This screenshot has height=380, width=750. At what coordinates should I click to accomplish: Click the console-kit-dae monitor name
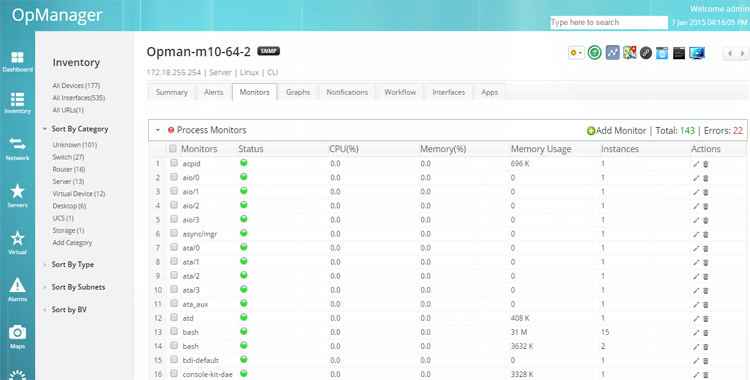point(208,374)
